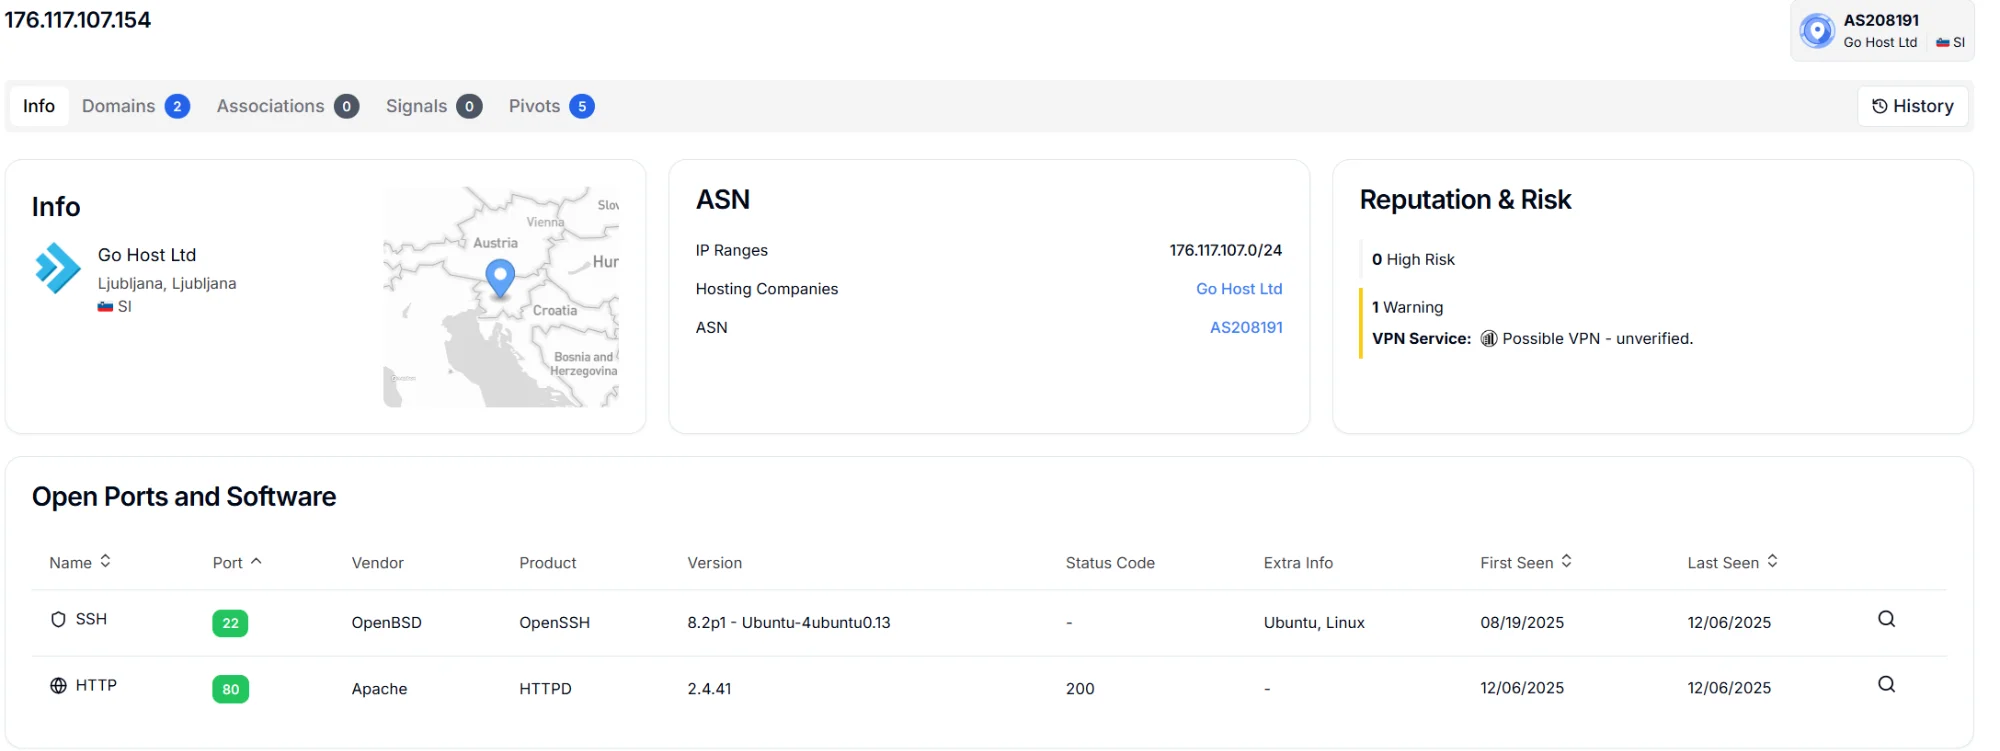Screen dimensions: 2000x751
Task: Click the blue map location pin
Action: 500,277
